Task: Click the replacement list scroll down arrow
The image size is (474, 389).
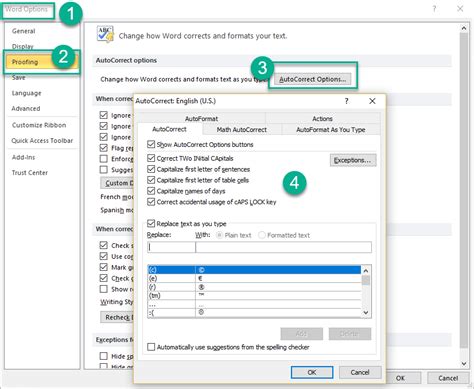Action: tap(366, 313)
